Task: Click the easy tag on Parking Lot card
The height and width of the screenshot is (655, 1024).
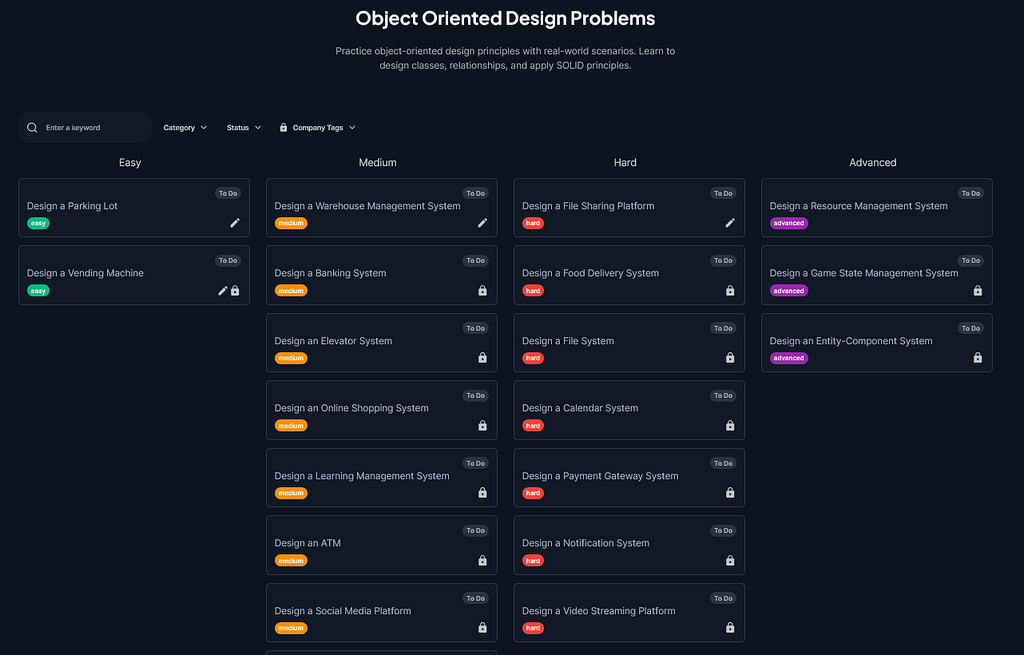Action: 39,223
